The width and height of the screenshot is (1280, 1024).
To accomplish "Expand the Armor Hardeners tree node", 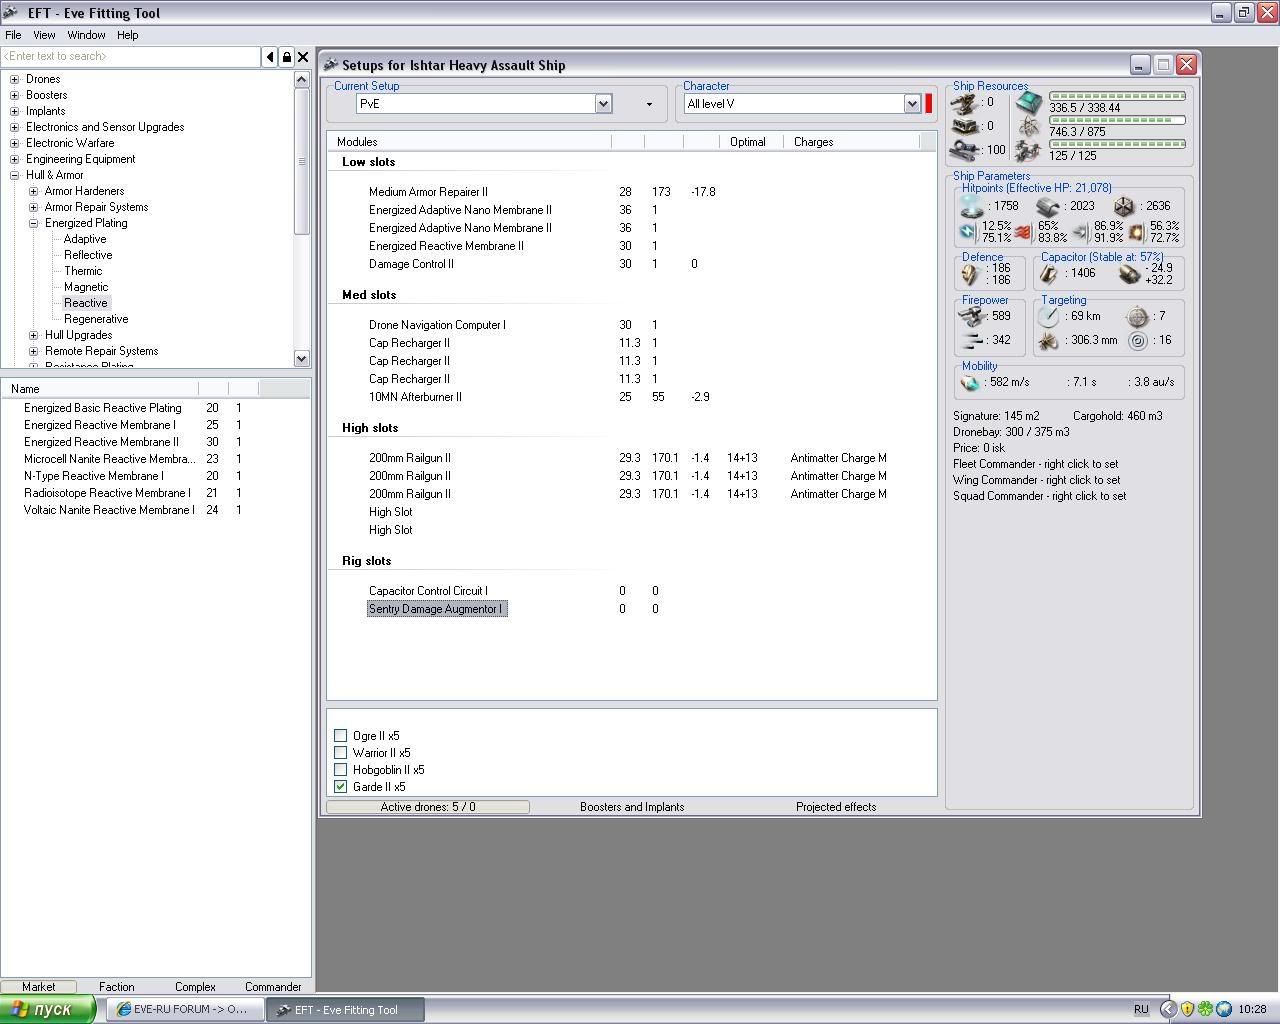I will pos(33,191).
